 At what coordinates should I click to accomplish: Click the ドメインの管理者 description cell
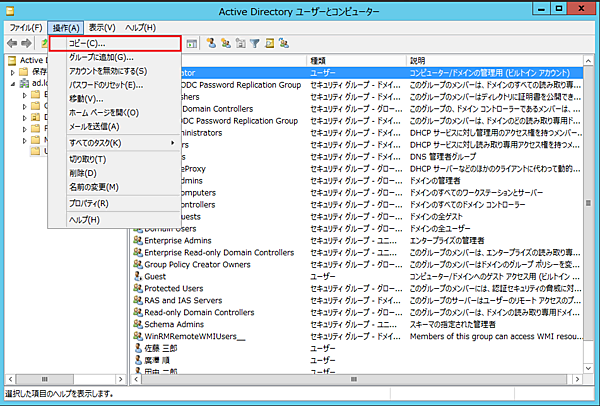click(x=435, y=181)
